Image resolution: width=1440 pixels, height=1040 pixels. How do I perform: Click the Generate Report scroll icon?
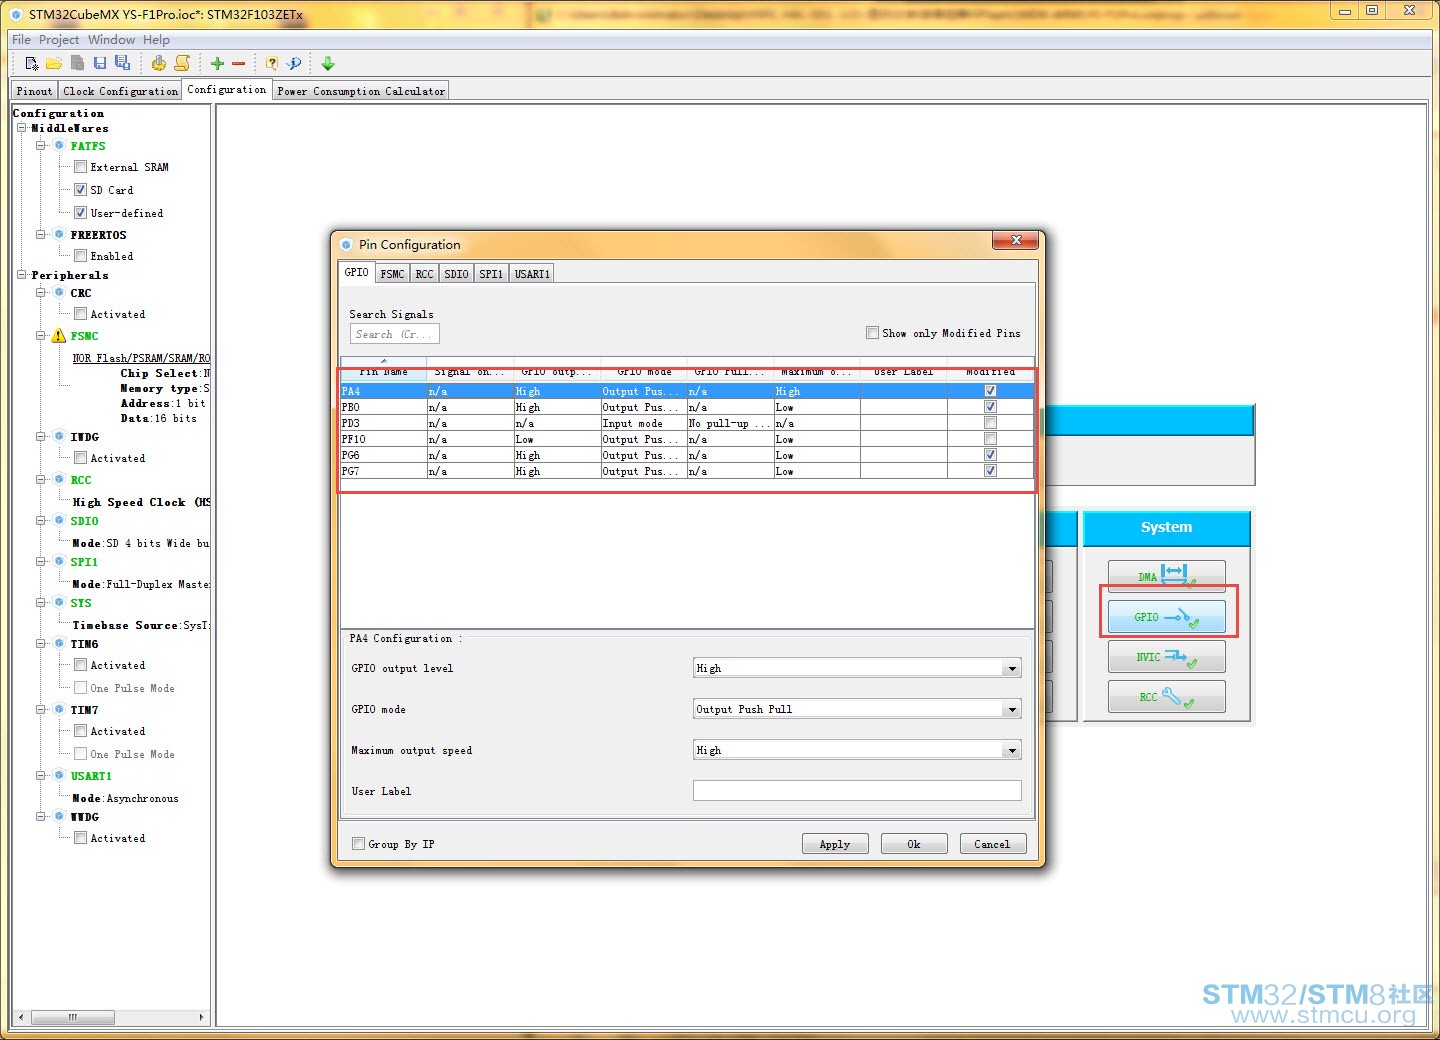point(182,63)
